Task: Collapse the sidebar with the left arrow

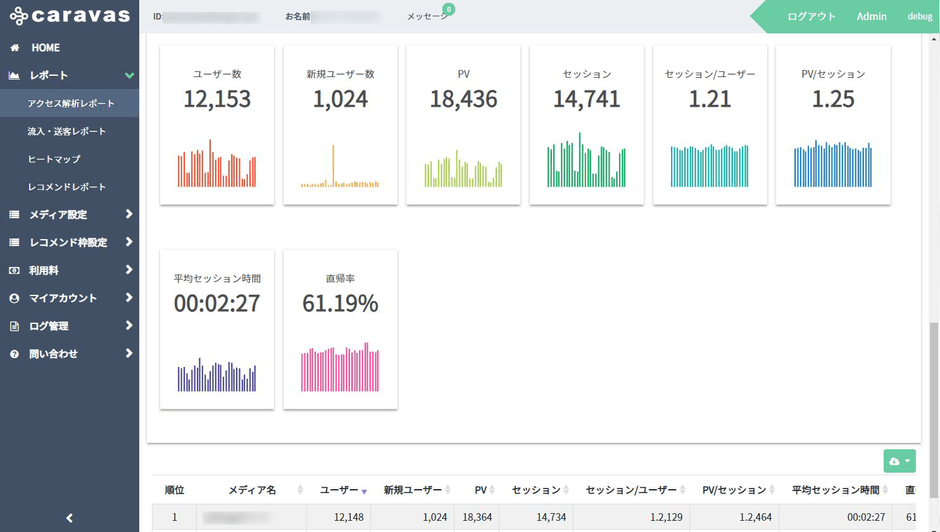Action: coord(69,518)
